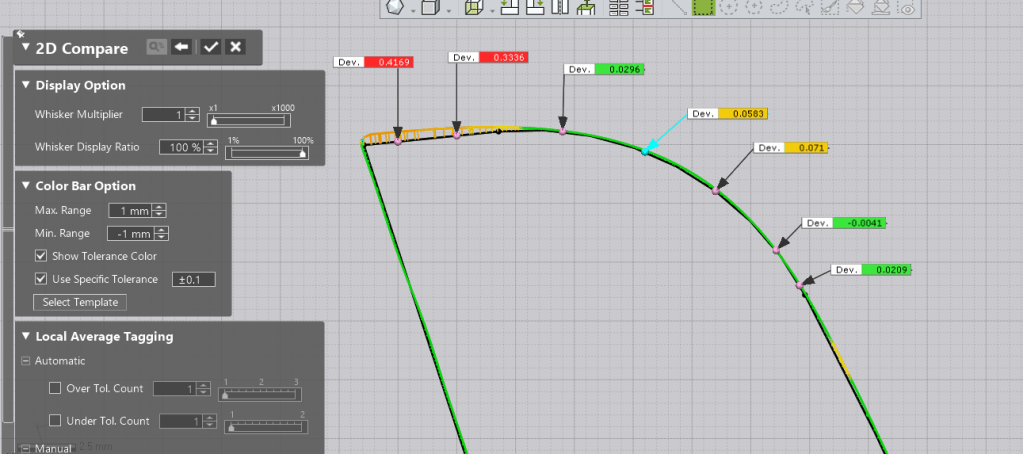Collapse the Display Option section
The width and height of the screenshot is (1023, 454).
pos(26,85)
